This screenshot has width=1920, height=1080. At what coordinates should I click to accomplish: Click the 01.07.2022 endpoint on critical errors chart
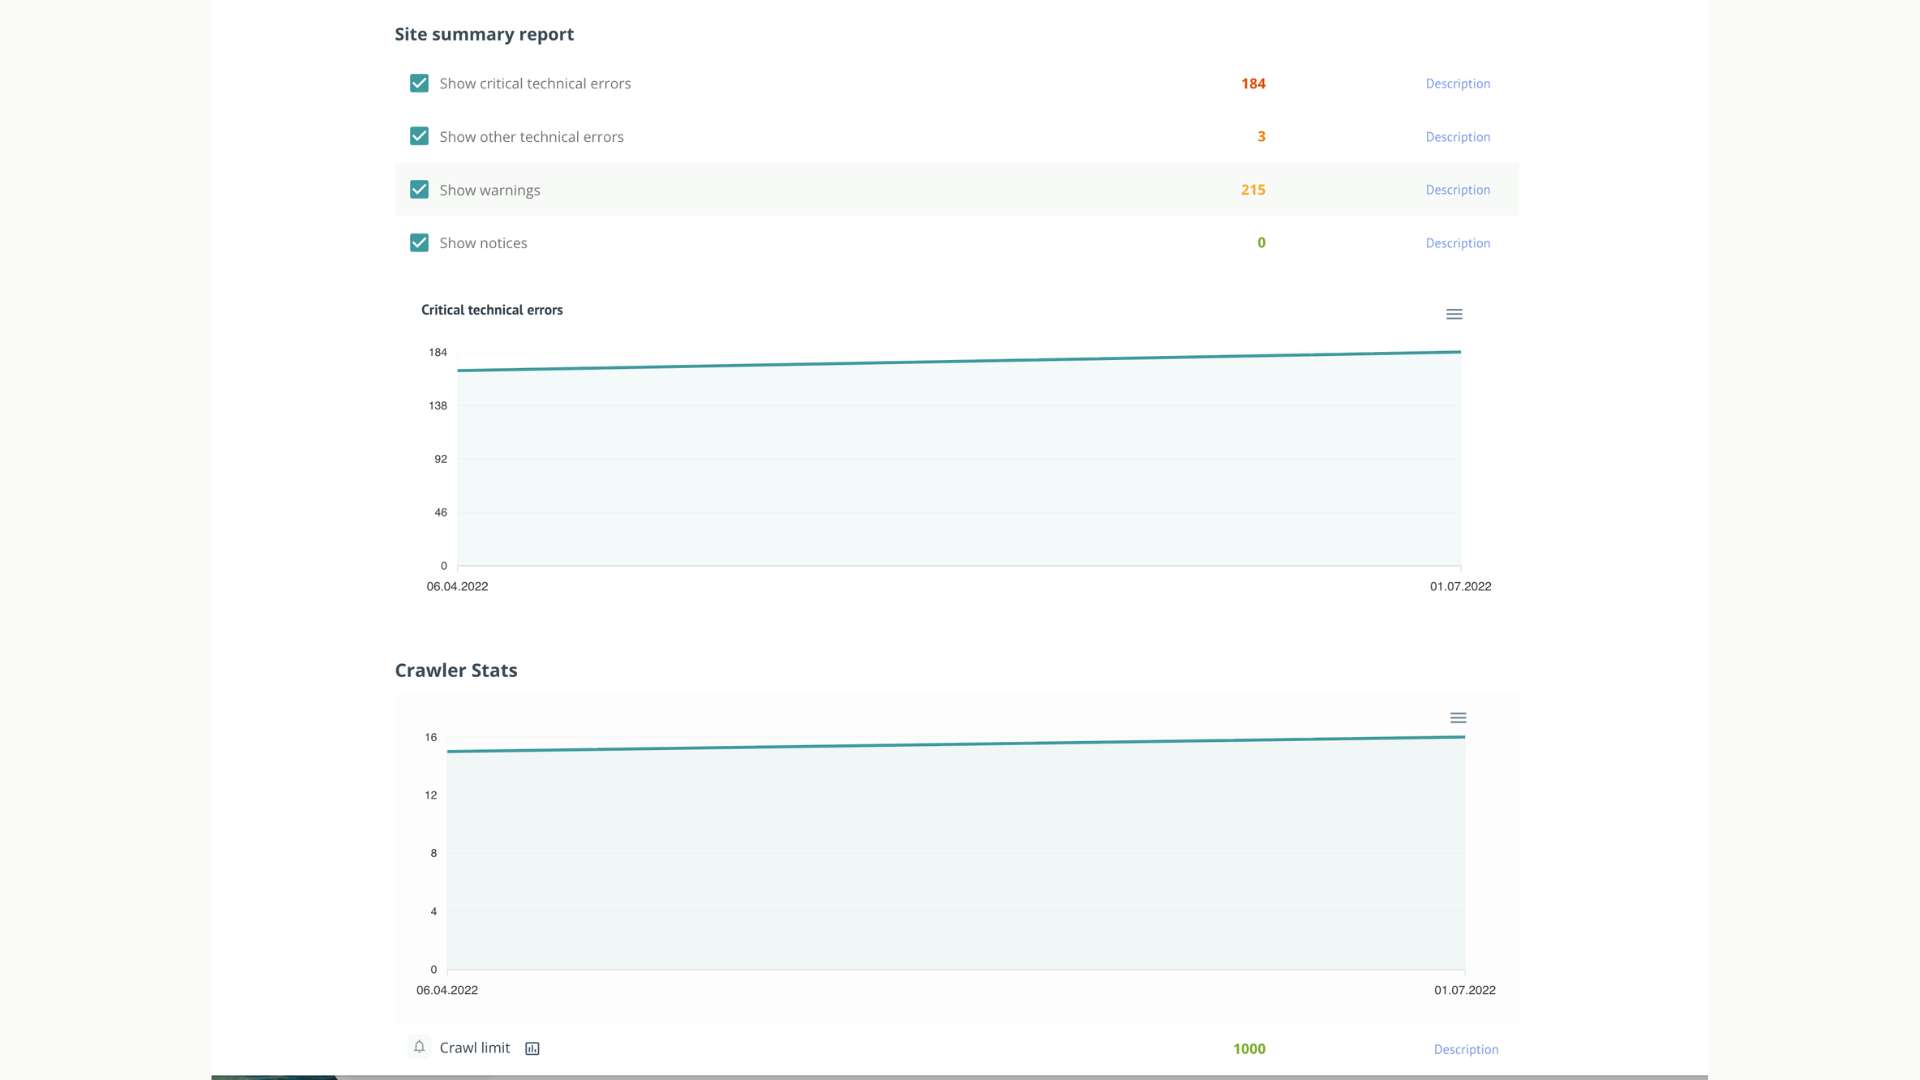[1460, 586]
